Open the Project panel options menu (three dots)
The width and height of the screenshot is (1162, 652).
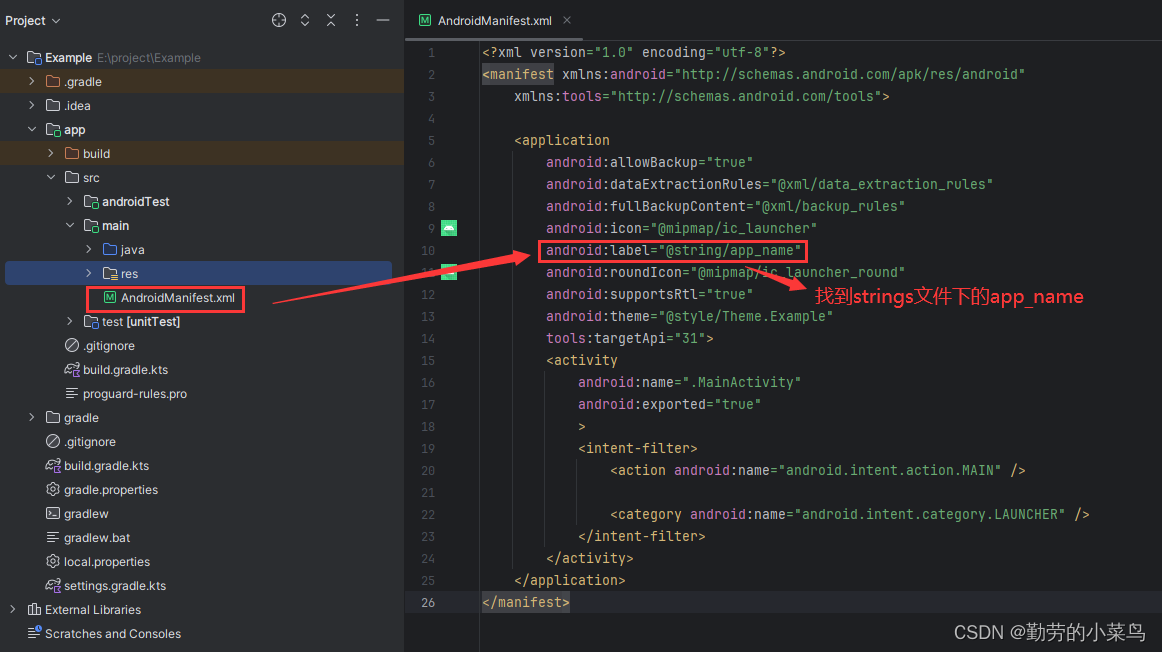[356, 19]
